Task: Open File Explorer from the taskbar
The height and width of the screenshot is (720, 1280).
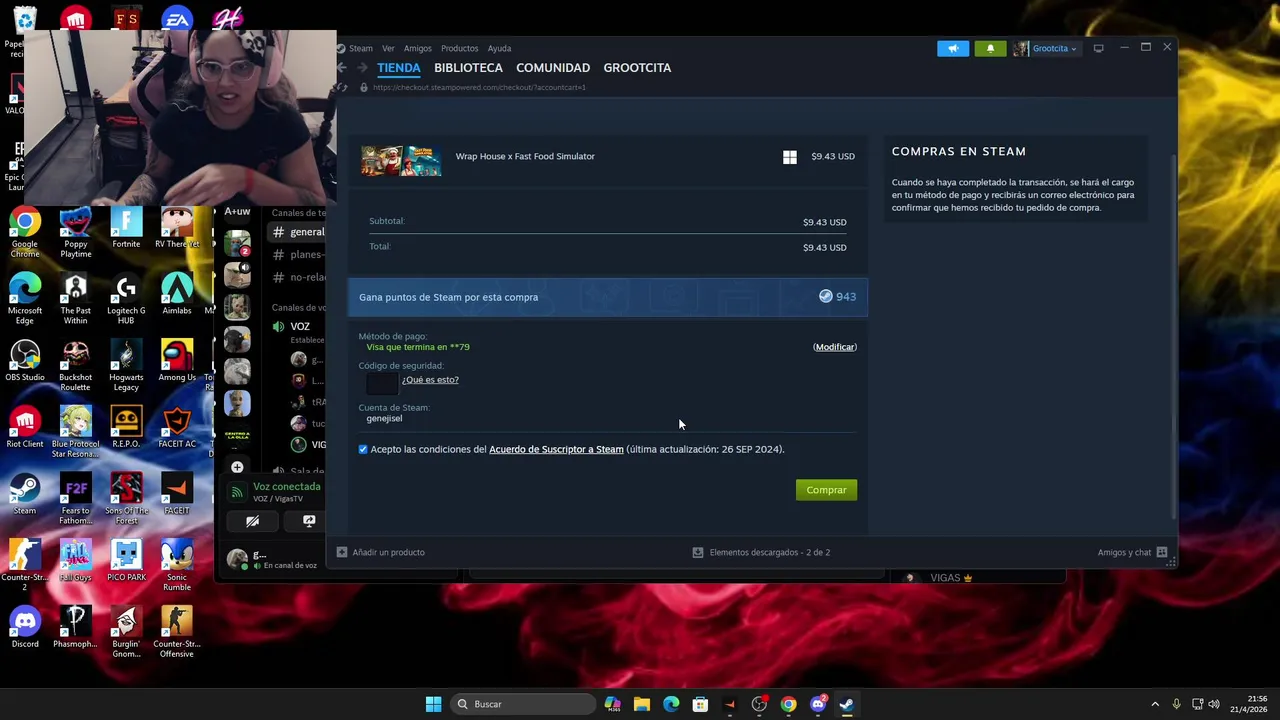Action: pyautogui.click(x=642, y=704)
